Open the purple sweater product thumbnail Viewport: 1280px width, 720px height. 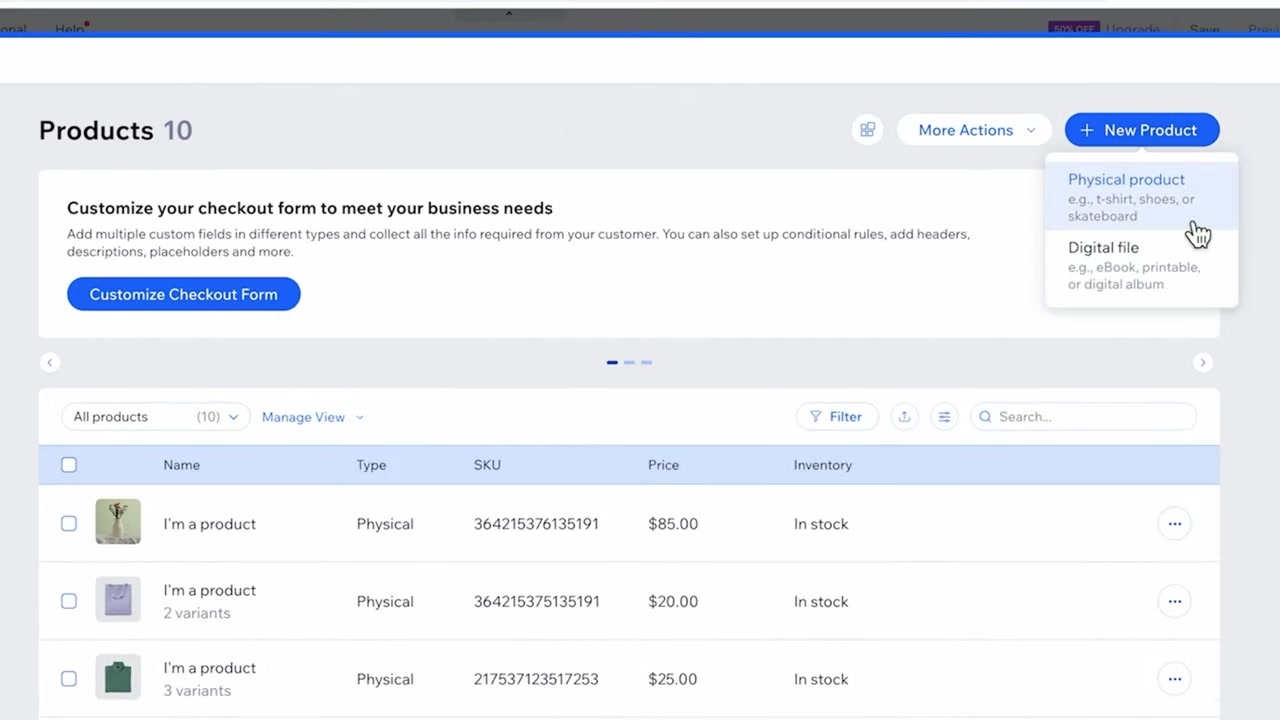[118, 600]
